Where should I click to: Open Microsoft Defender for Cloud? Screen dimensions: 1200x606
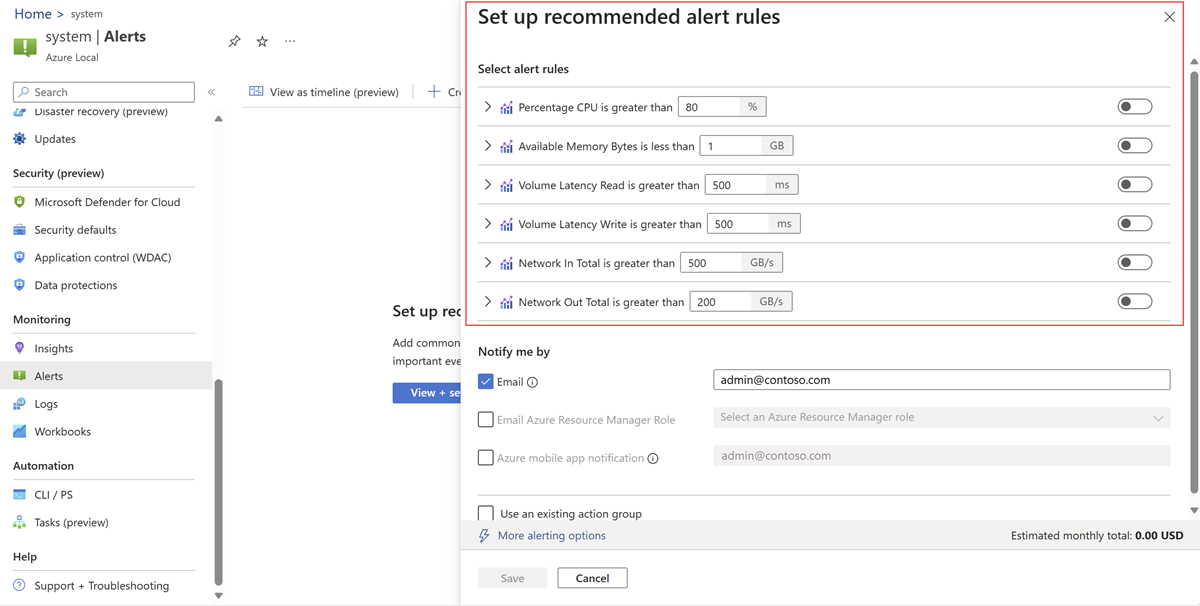click(107, 202)
